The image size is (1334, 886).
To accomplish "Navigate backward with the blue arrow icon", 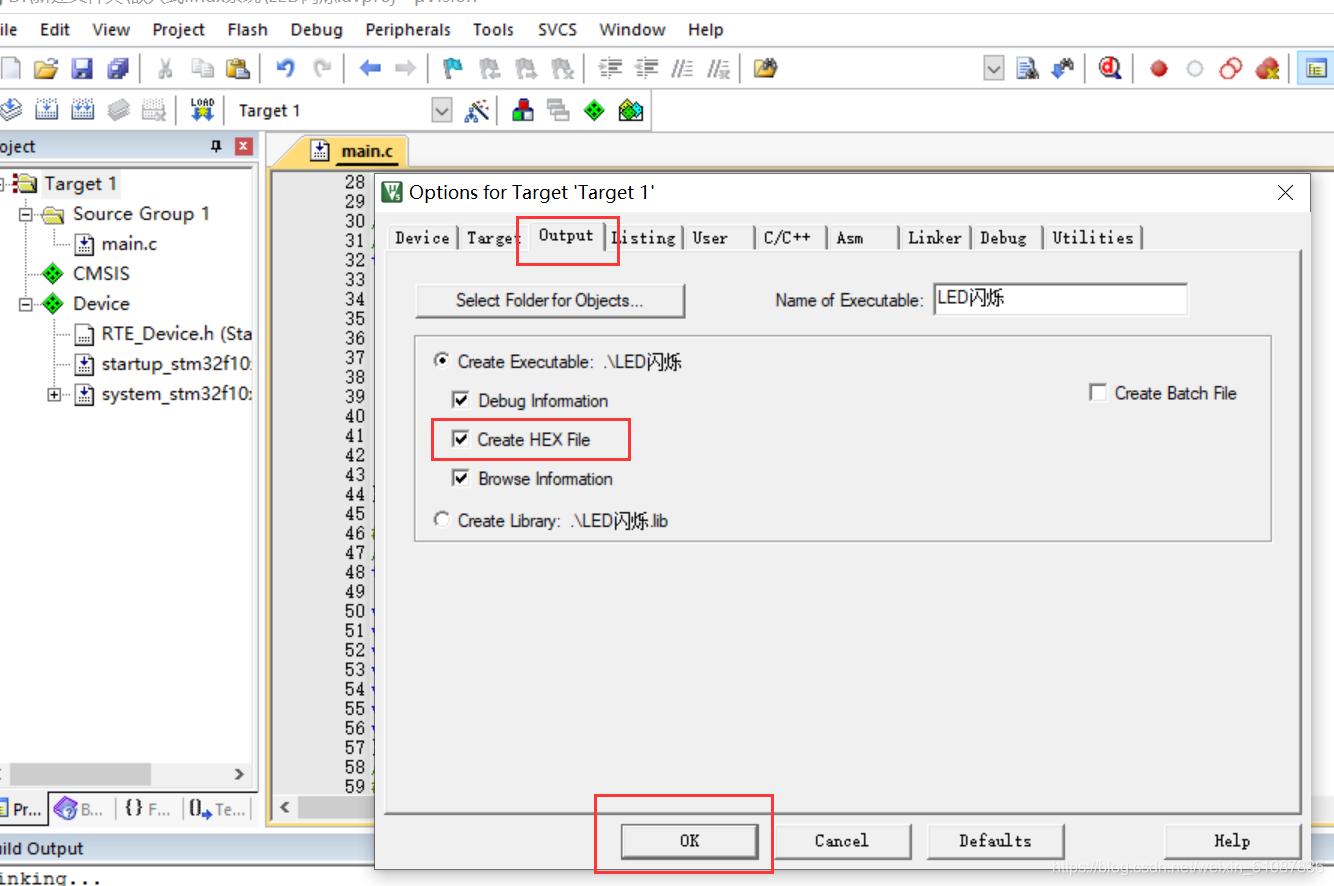I will pyautogui.click(x=370, y=68).
